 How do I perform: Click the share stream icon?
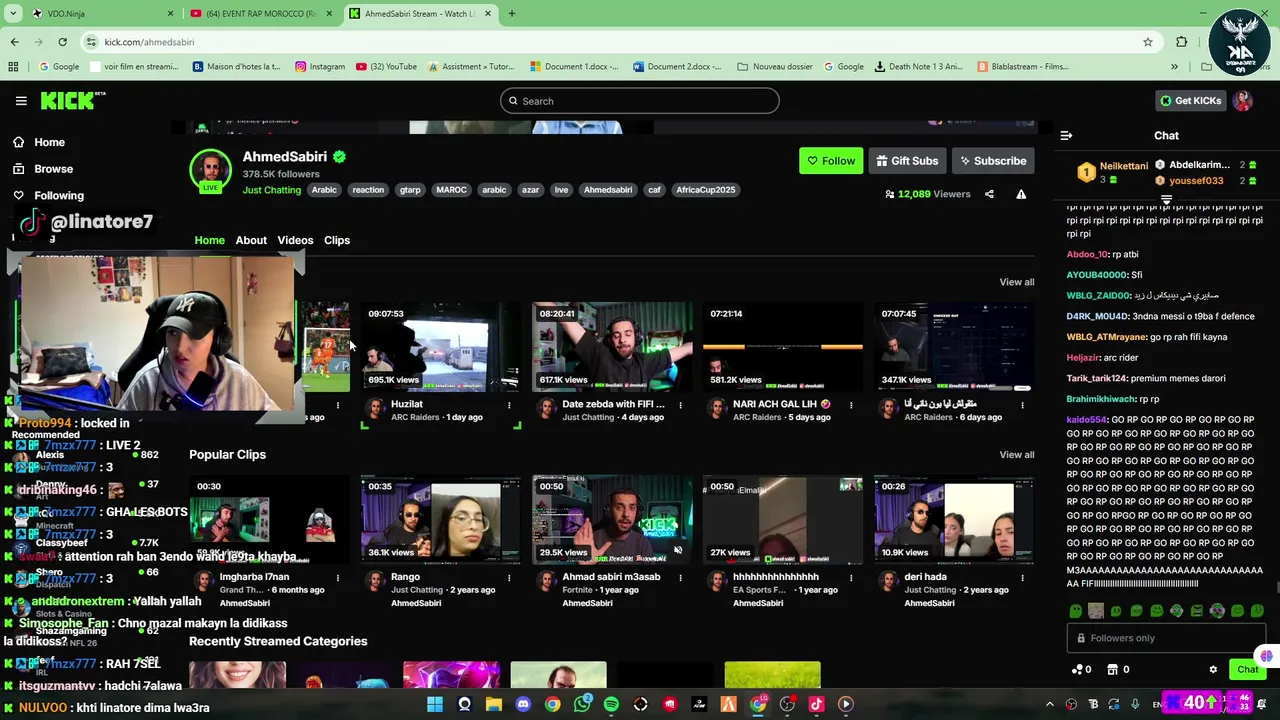tap(989, 194)
